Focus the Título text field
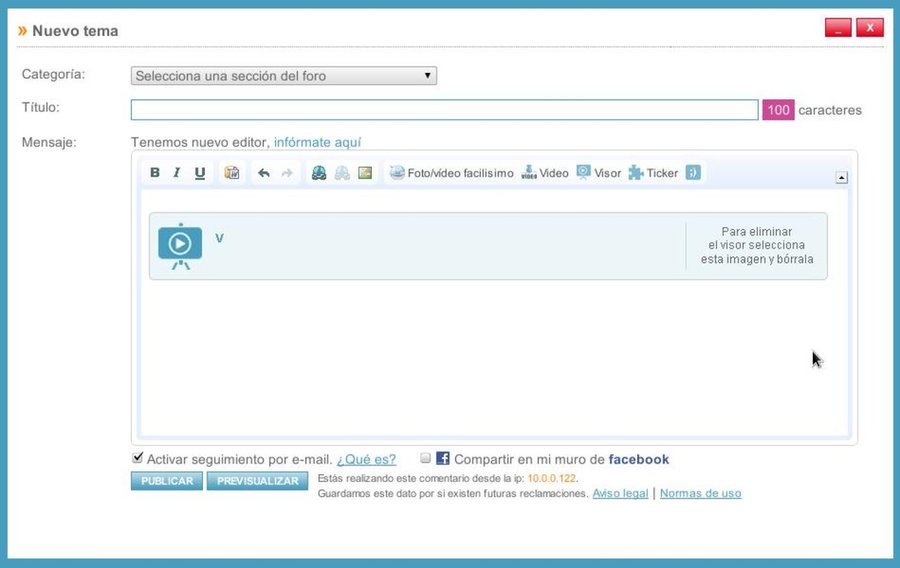 coord(444,110)
